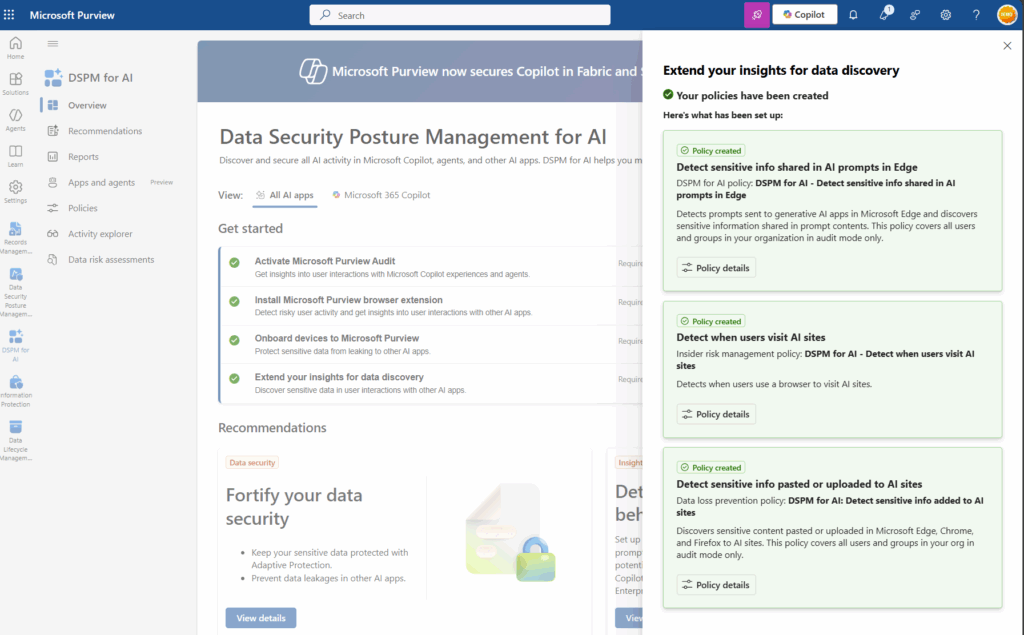Close the Extend your insights panel
1024x635 pixels.
click(x=1007, y=46)
